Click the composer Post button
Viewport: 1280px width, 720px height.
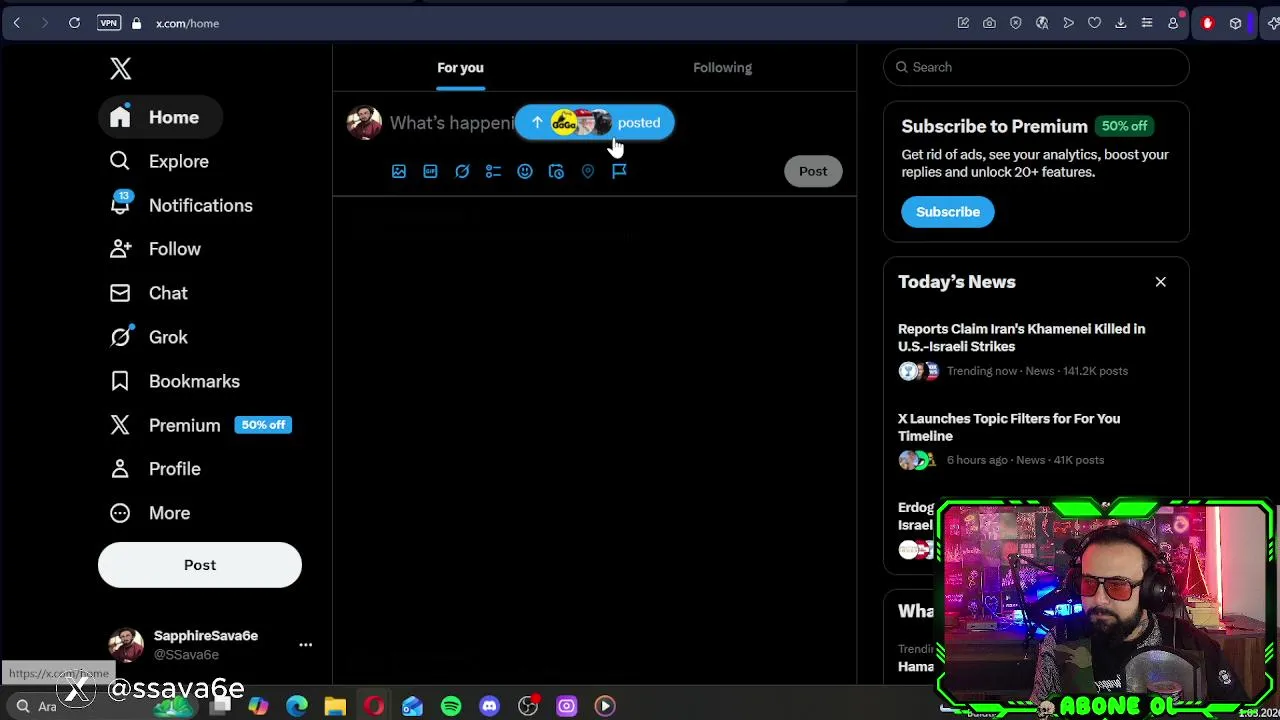813,171
